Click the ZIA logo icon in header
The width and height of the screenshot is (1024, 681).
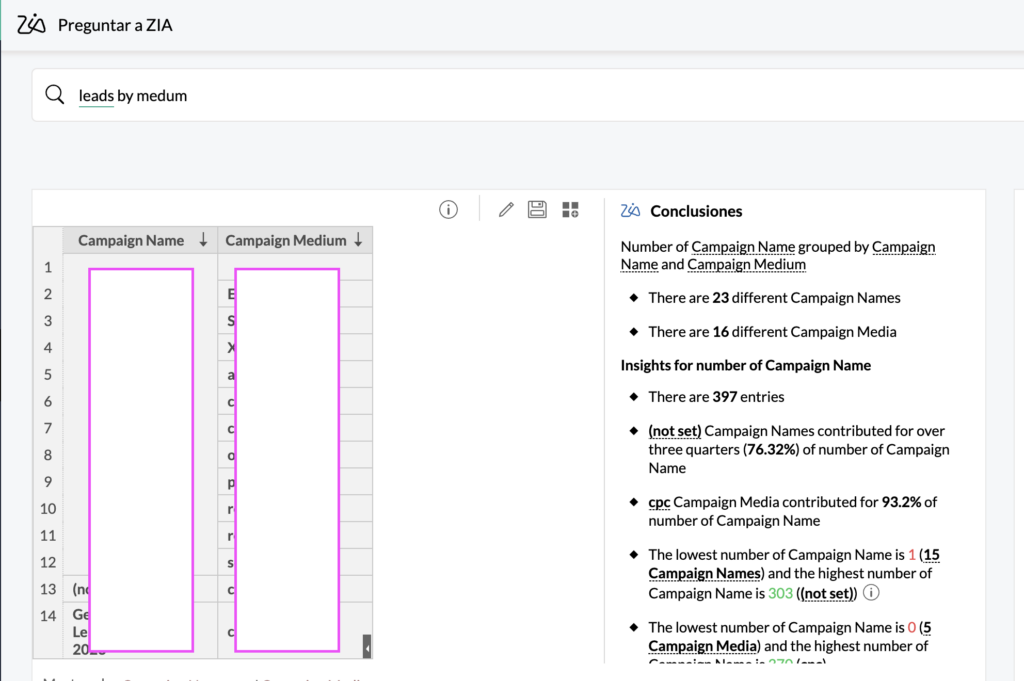(31, 25)
